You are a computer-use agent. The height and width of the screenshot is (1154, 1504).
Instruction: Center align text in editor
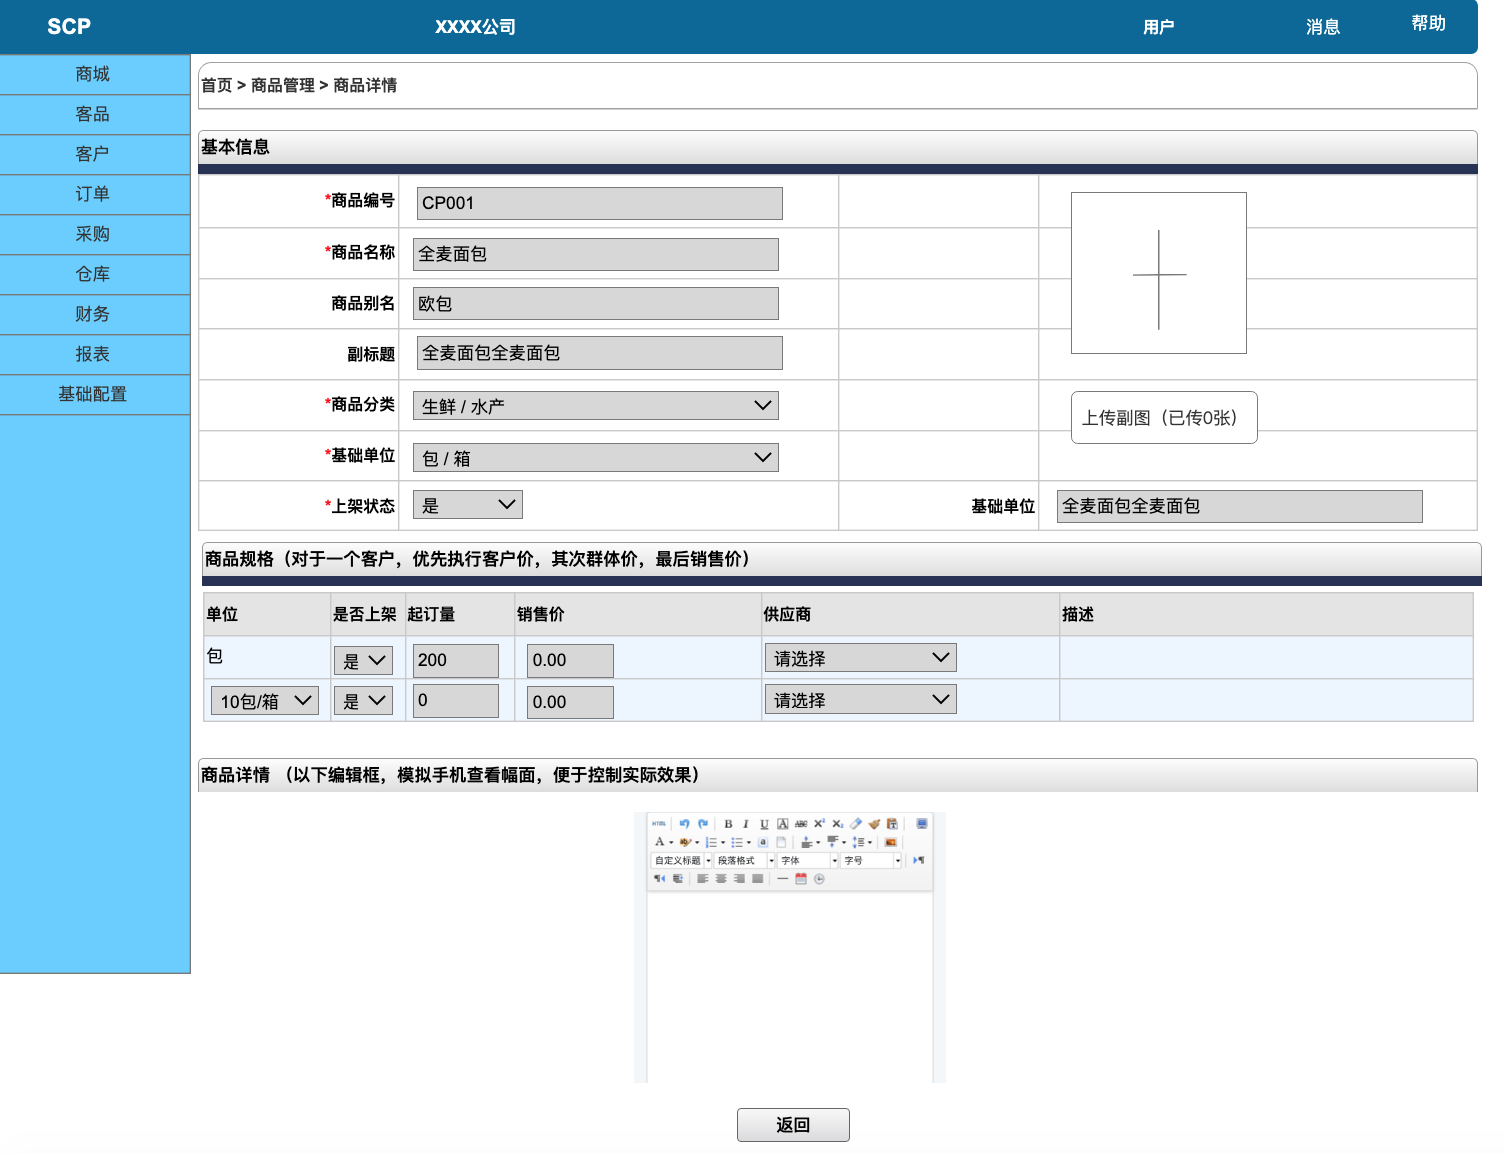point(721,879)
